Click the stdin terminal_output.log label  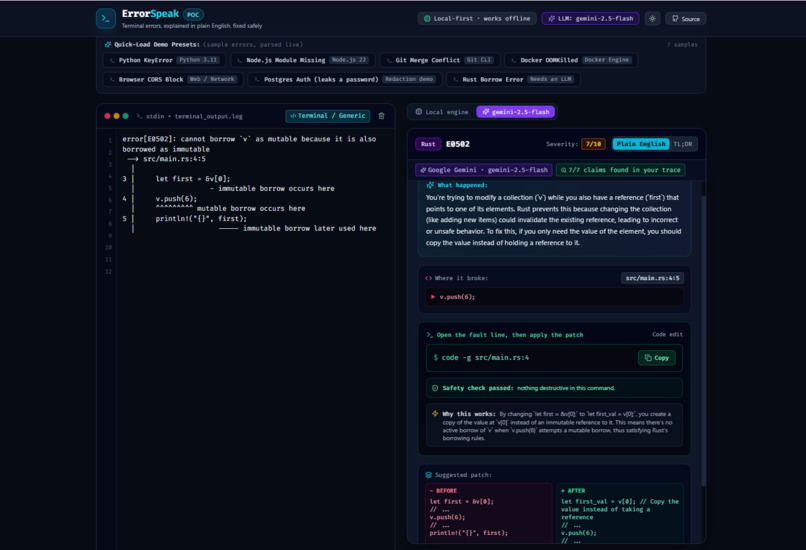click(x=194, y=116)
